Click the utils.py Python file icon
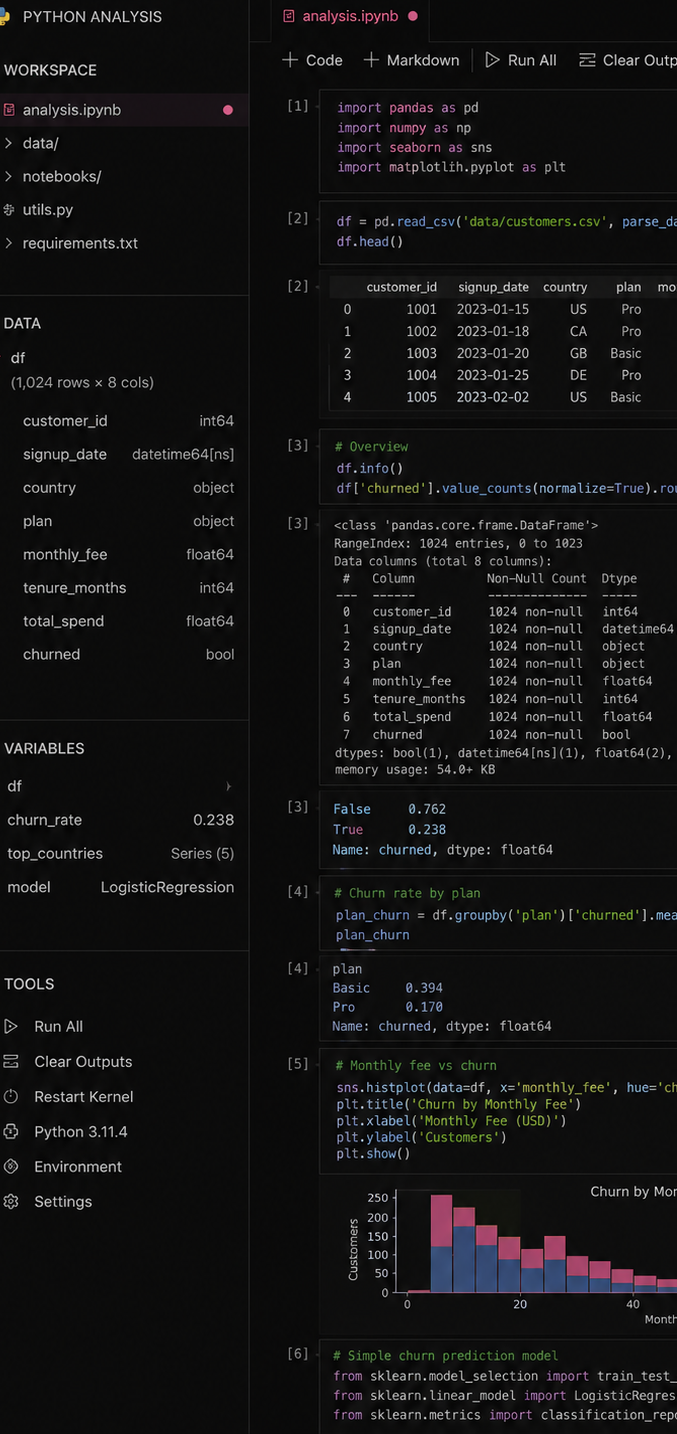Image resolution: width=677 pixels, height=1434 pixels. [x=10, y=210]
